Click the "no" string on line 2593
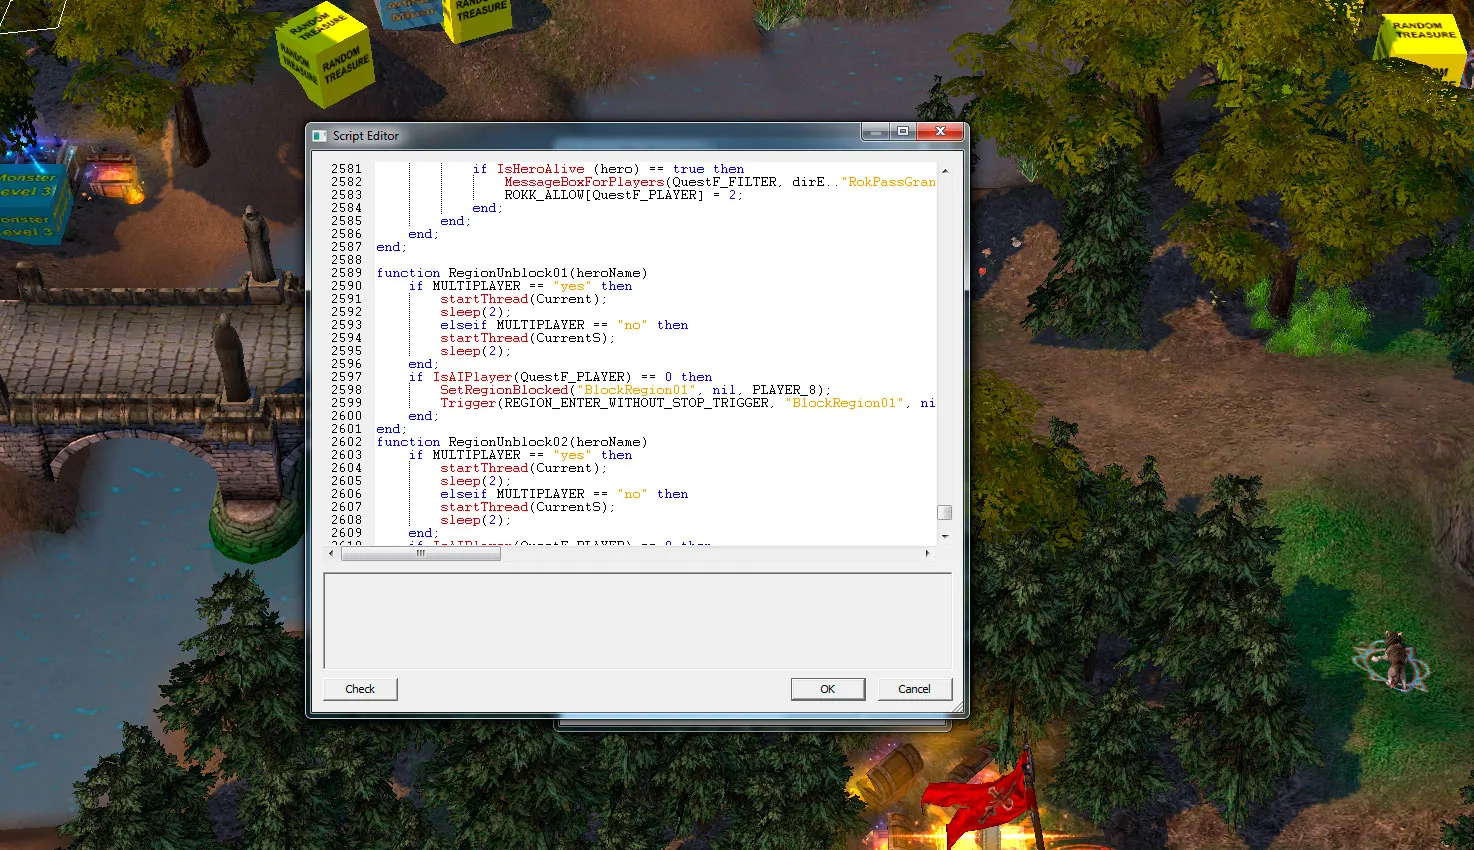This screenshot has width=1474, height=850. pyautogui.click(x=632, y=325)
